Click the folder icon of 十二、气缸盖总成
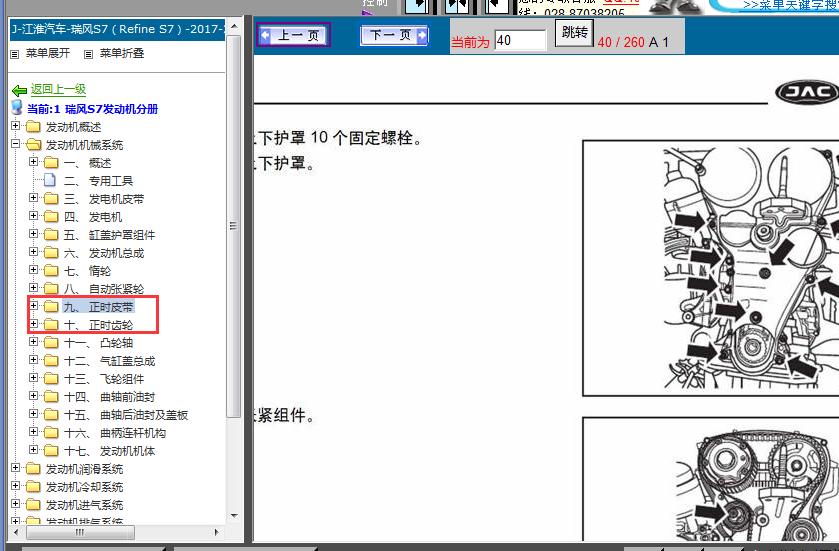Viewport: 839px width, 551px height. click(x=51, y=361)
